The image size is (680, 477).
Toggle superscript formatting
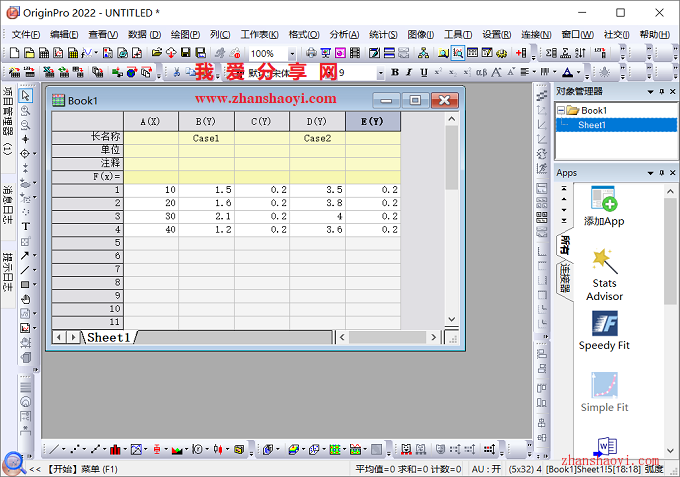tap(438, 72)
